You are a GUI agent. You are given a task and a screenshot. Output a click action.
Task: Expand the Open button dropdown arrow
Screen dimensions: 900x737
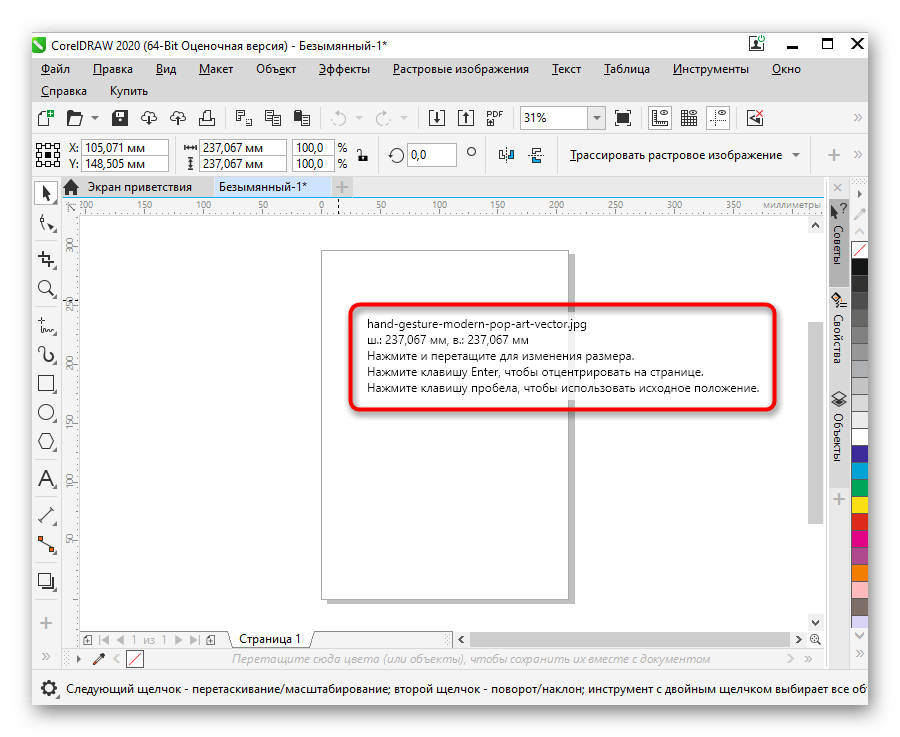(95, 118)
